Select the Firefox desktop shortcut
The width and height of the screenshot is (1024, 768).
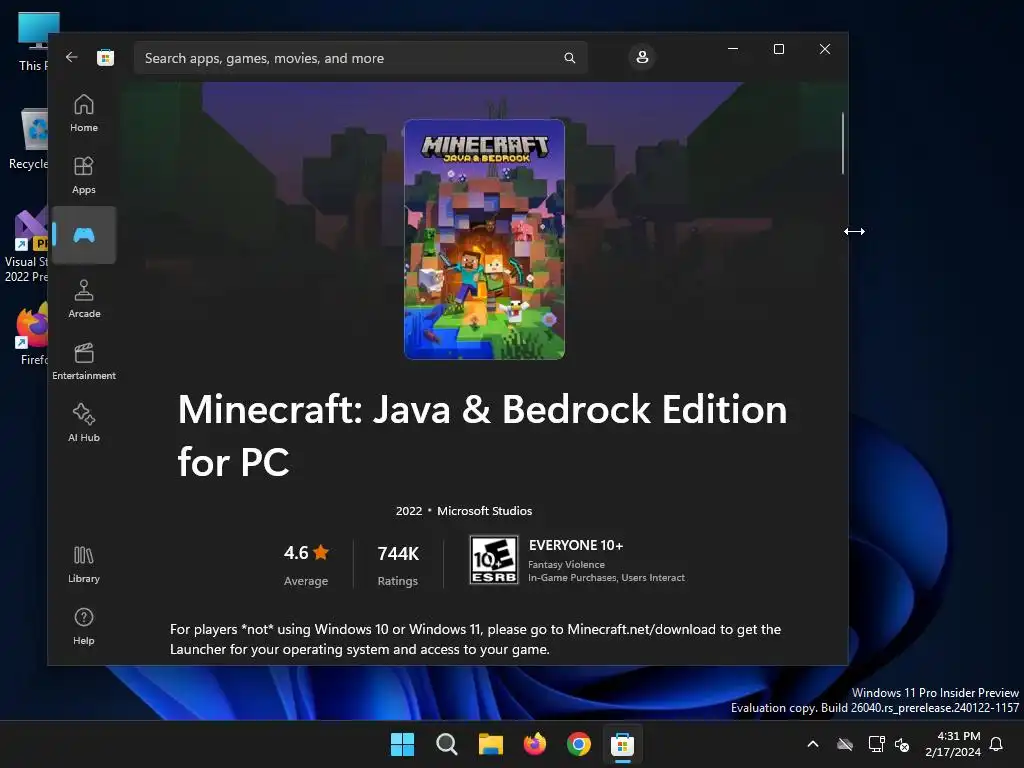click(33, 333)
